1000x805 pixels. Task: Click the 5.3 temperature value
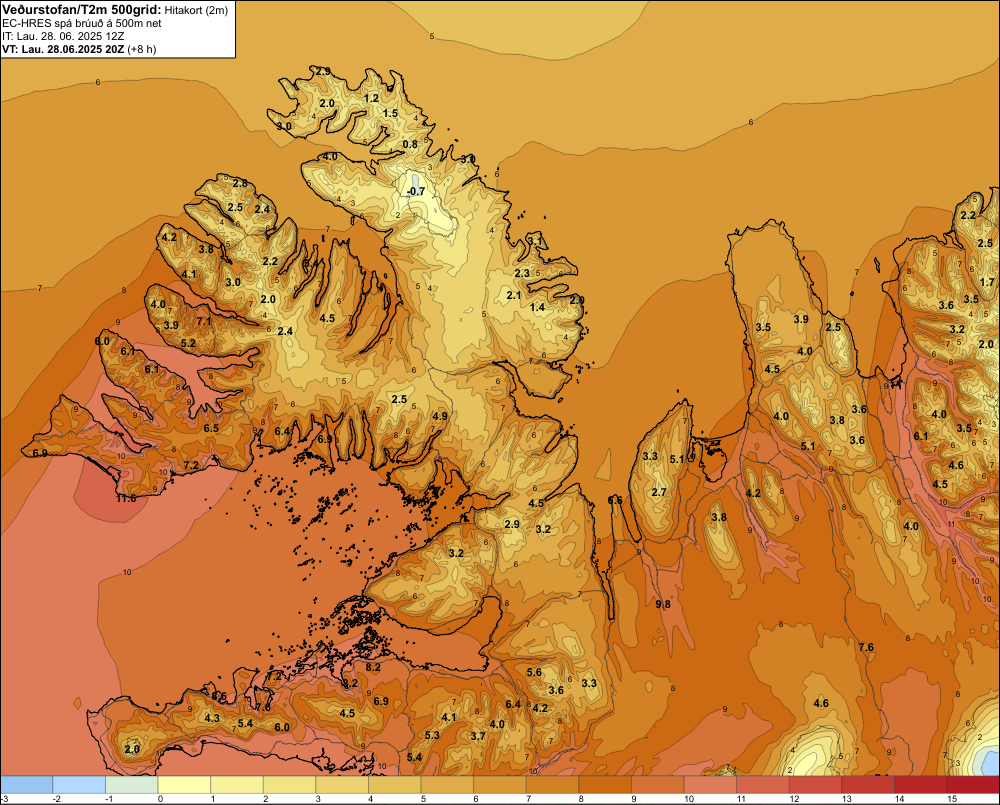432,735
